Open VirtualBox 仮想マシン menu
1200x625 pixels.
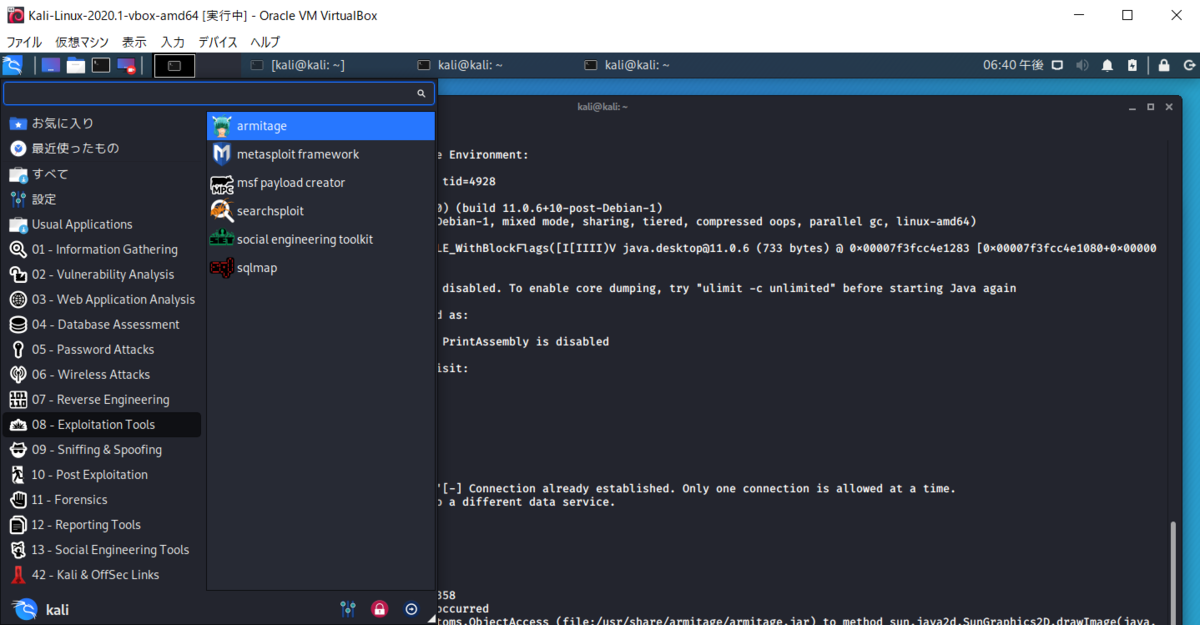pyautogui.click(x=82, y=42)
